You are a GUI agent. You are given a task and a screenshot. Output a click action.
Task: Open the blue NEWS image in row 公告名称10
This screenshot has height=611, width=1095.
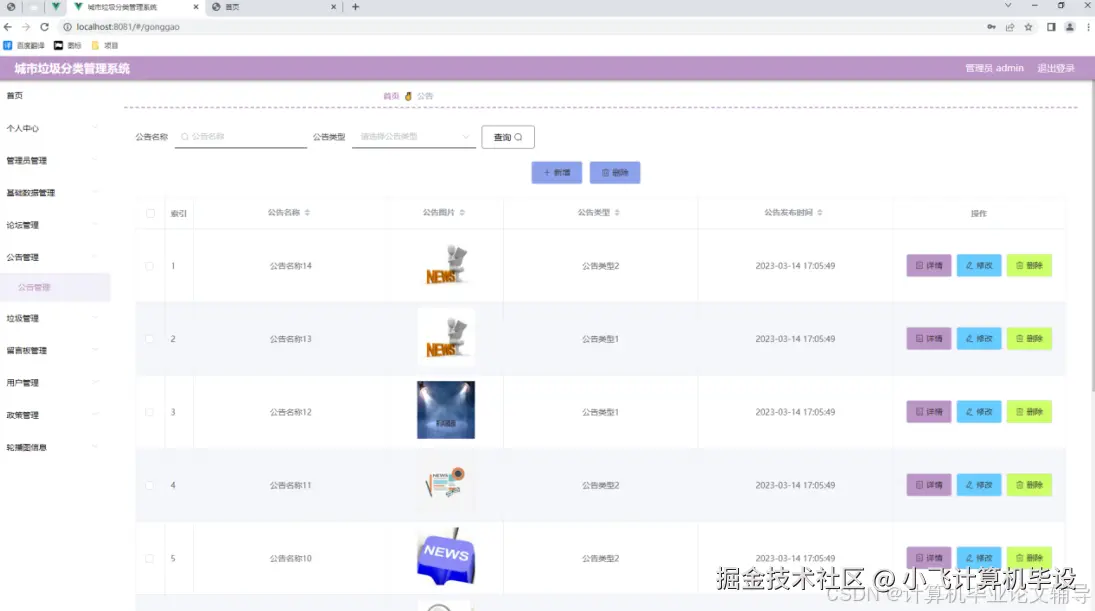(x=446, y=557)
